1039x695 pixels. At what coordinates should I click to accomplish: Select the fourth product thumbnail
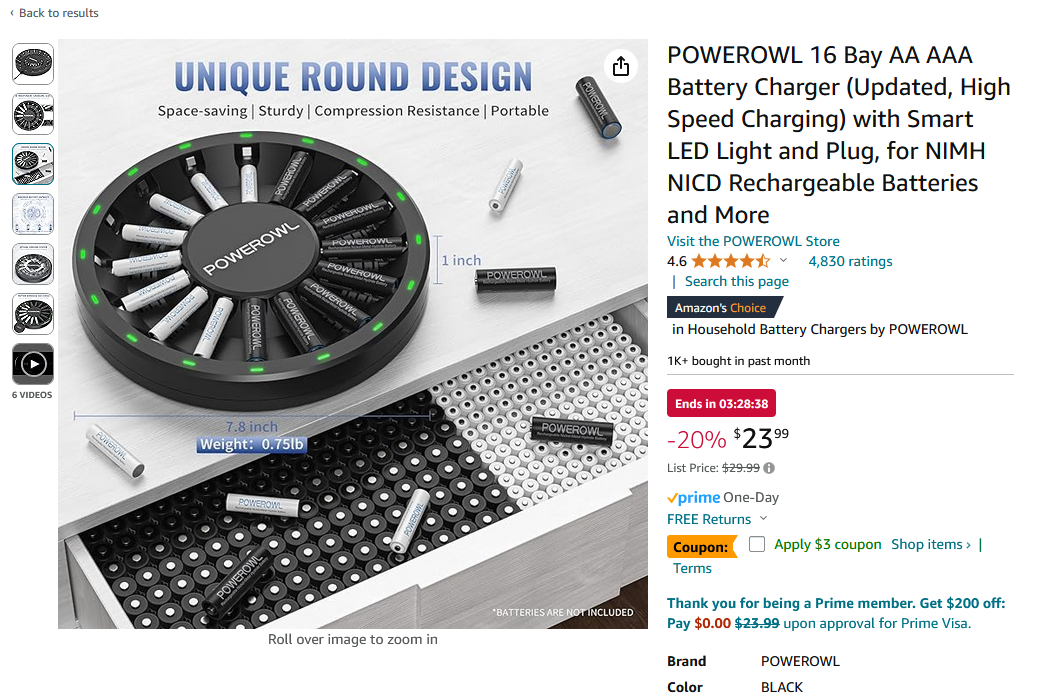[x=33, y=214]
